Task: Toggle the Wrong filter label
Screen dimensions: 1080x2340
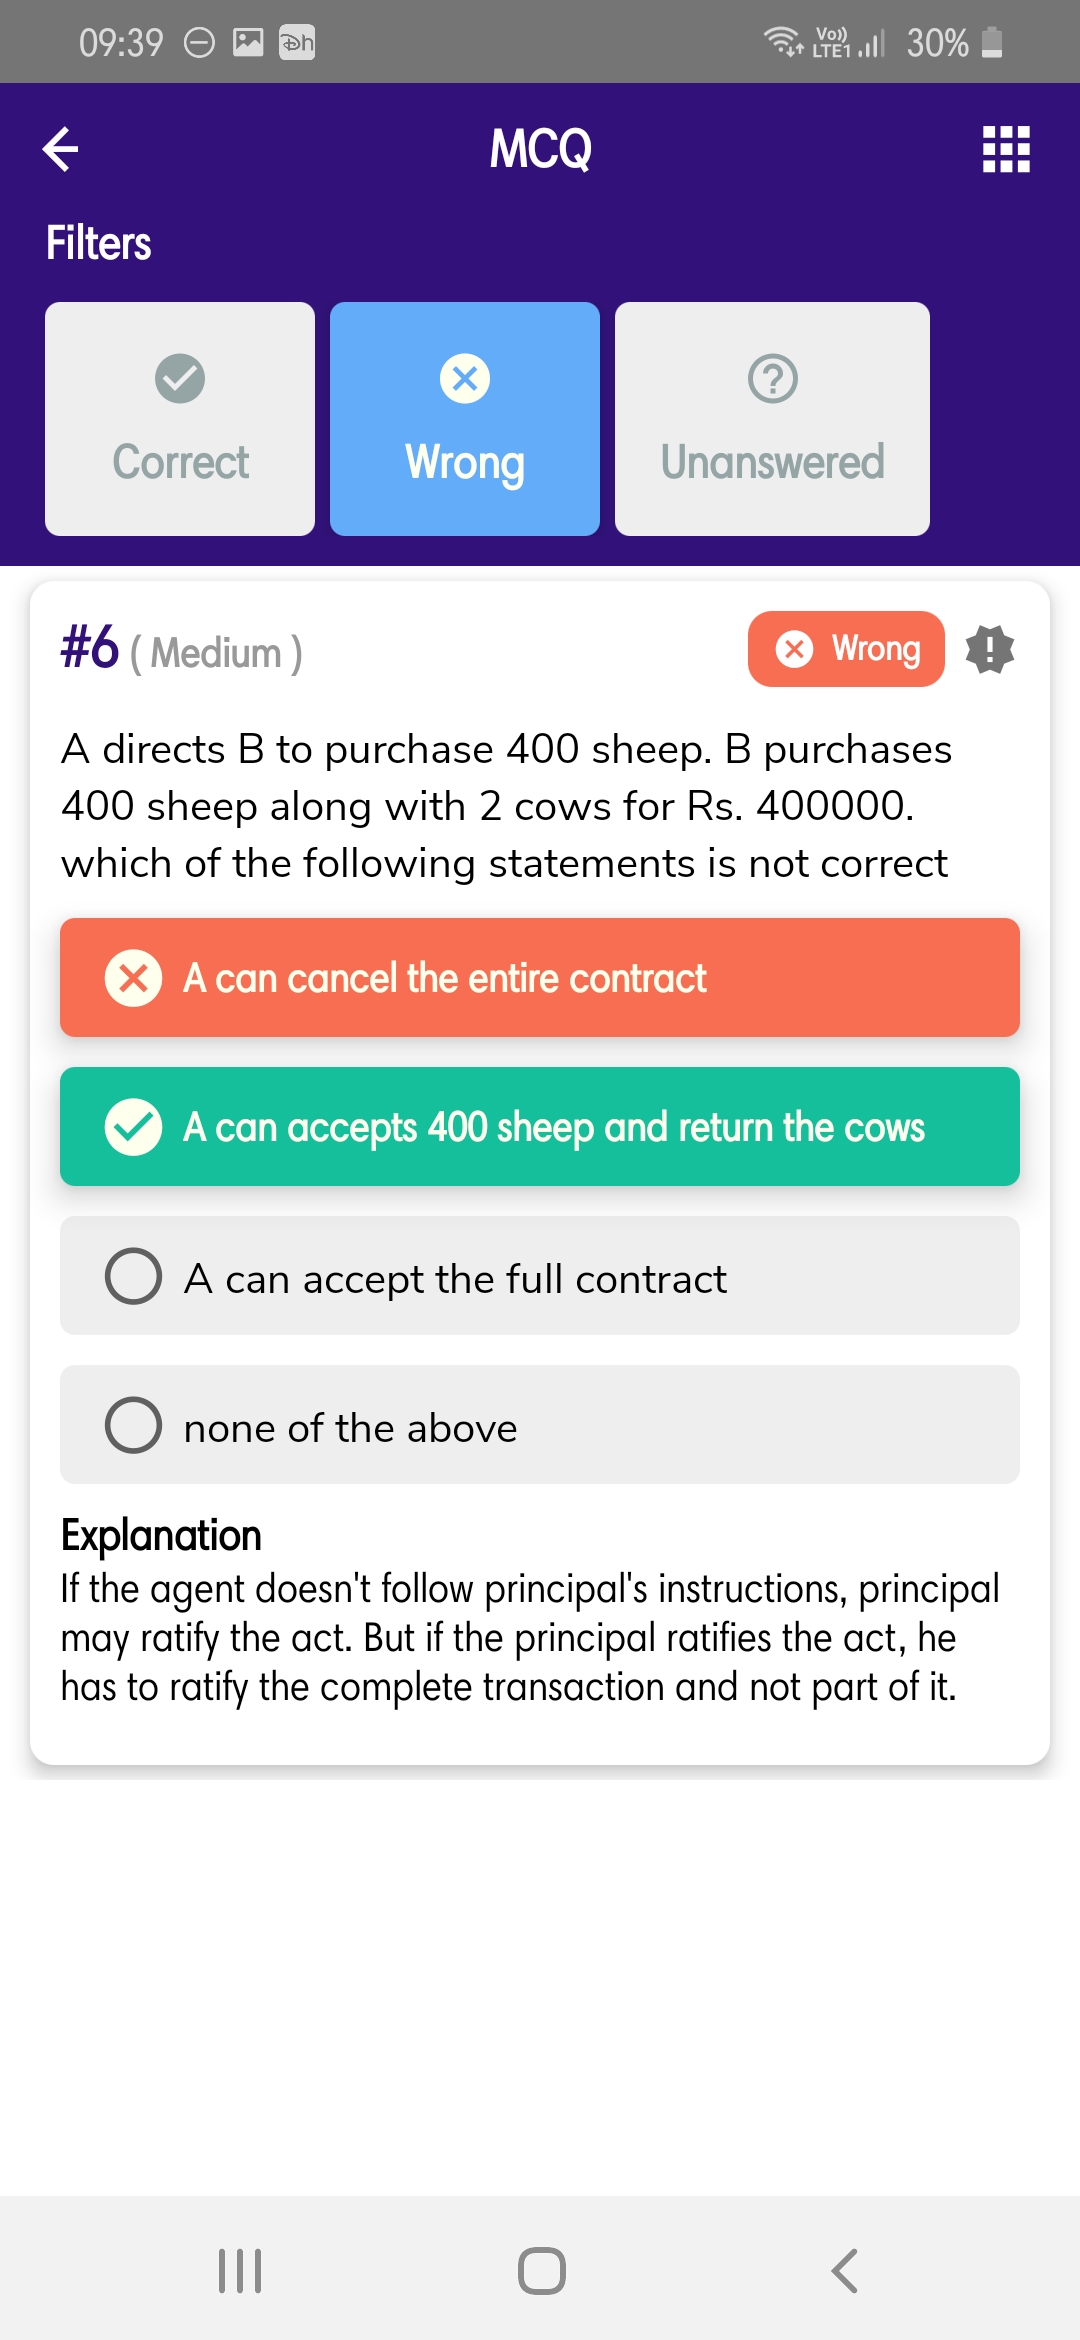Action: pyautogui.click(x=465, y=462)
